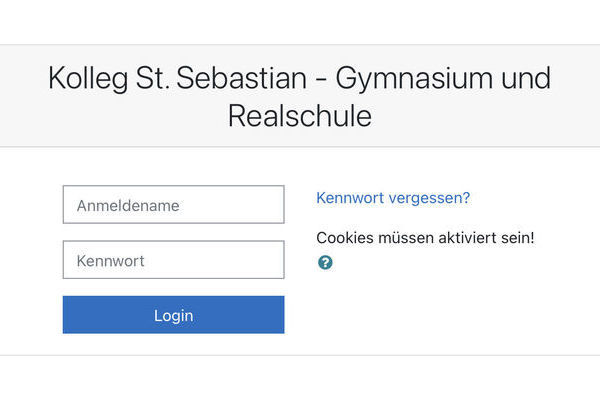
Task: Click the 'Cookies müssen aktiviert sein!' text
Action: point(425,238)
